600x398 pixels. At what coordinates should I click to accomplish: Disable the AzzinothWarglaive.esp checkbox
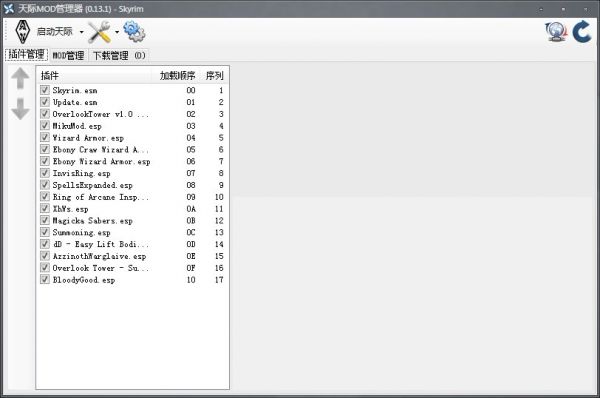[x=45, y=256]
